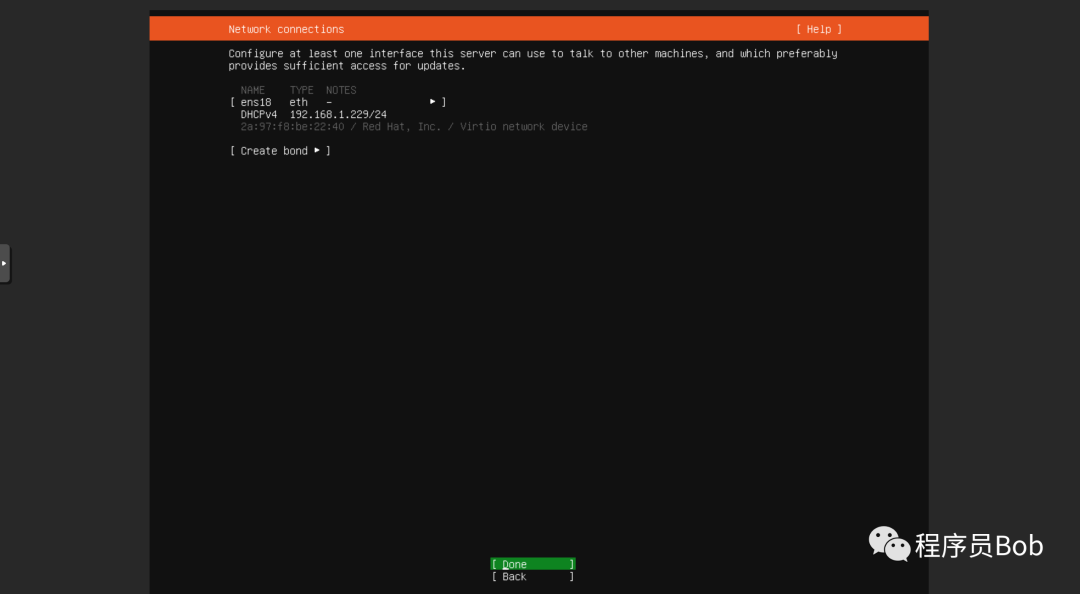The width and height of the screenshot is (1080, 594).
Task: Click the eth type value
Action: 298,102
